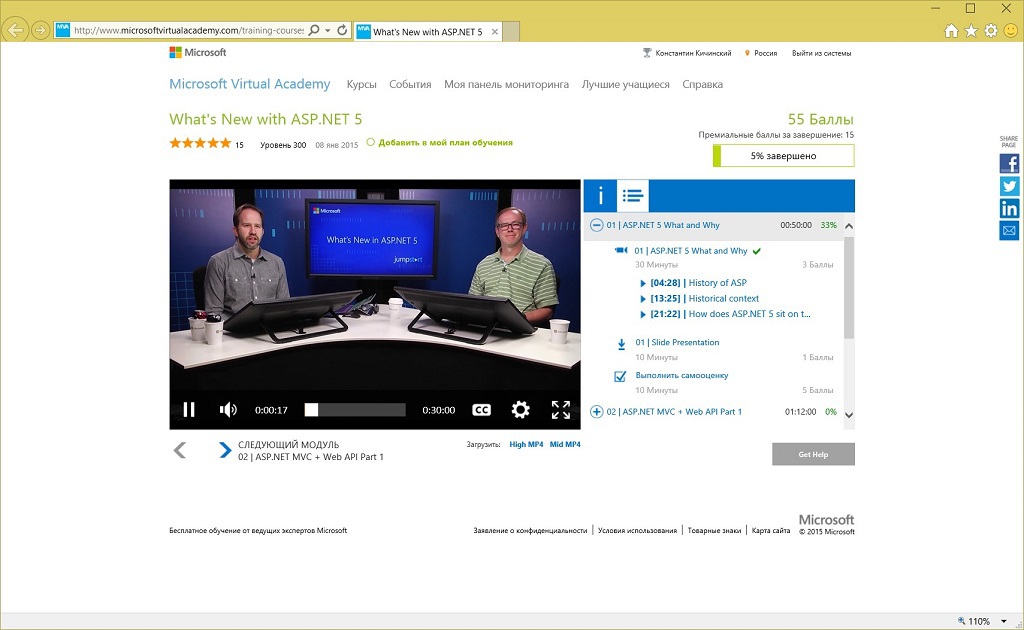Click the browser Forward button
The width and height of the screenshot is (1024, 630).
pyautogui.click(x=40, y=30)
